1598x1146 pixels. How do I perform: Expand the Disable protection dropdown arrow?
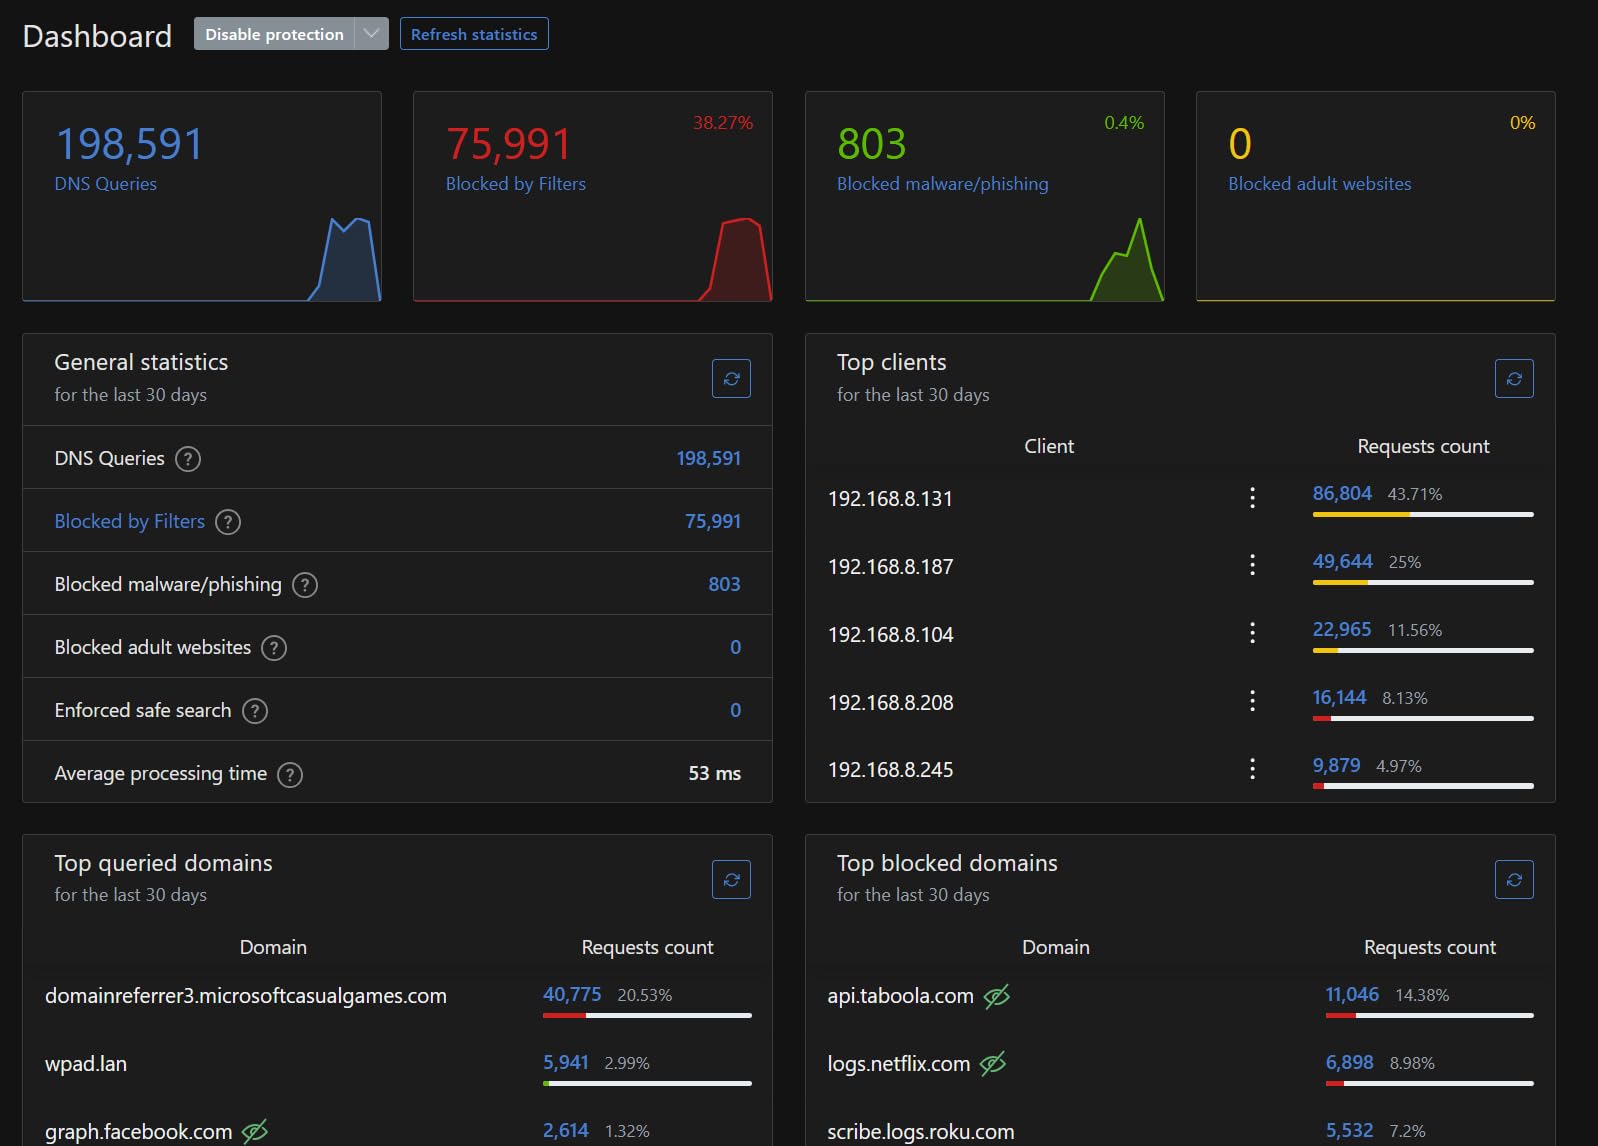(x=371, y=34)
